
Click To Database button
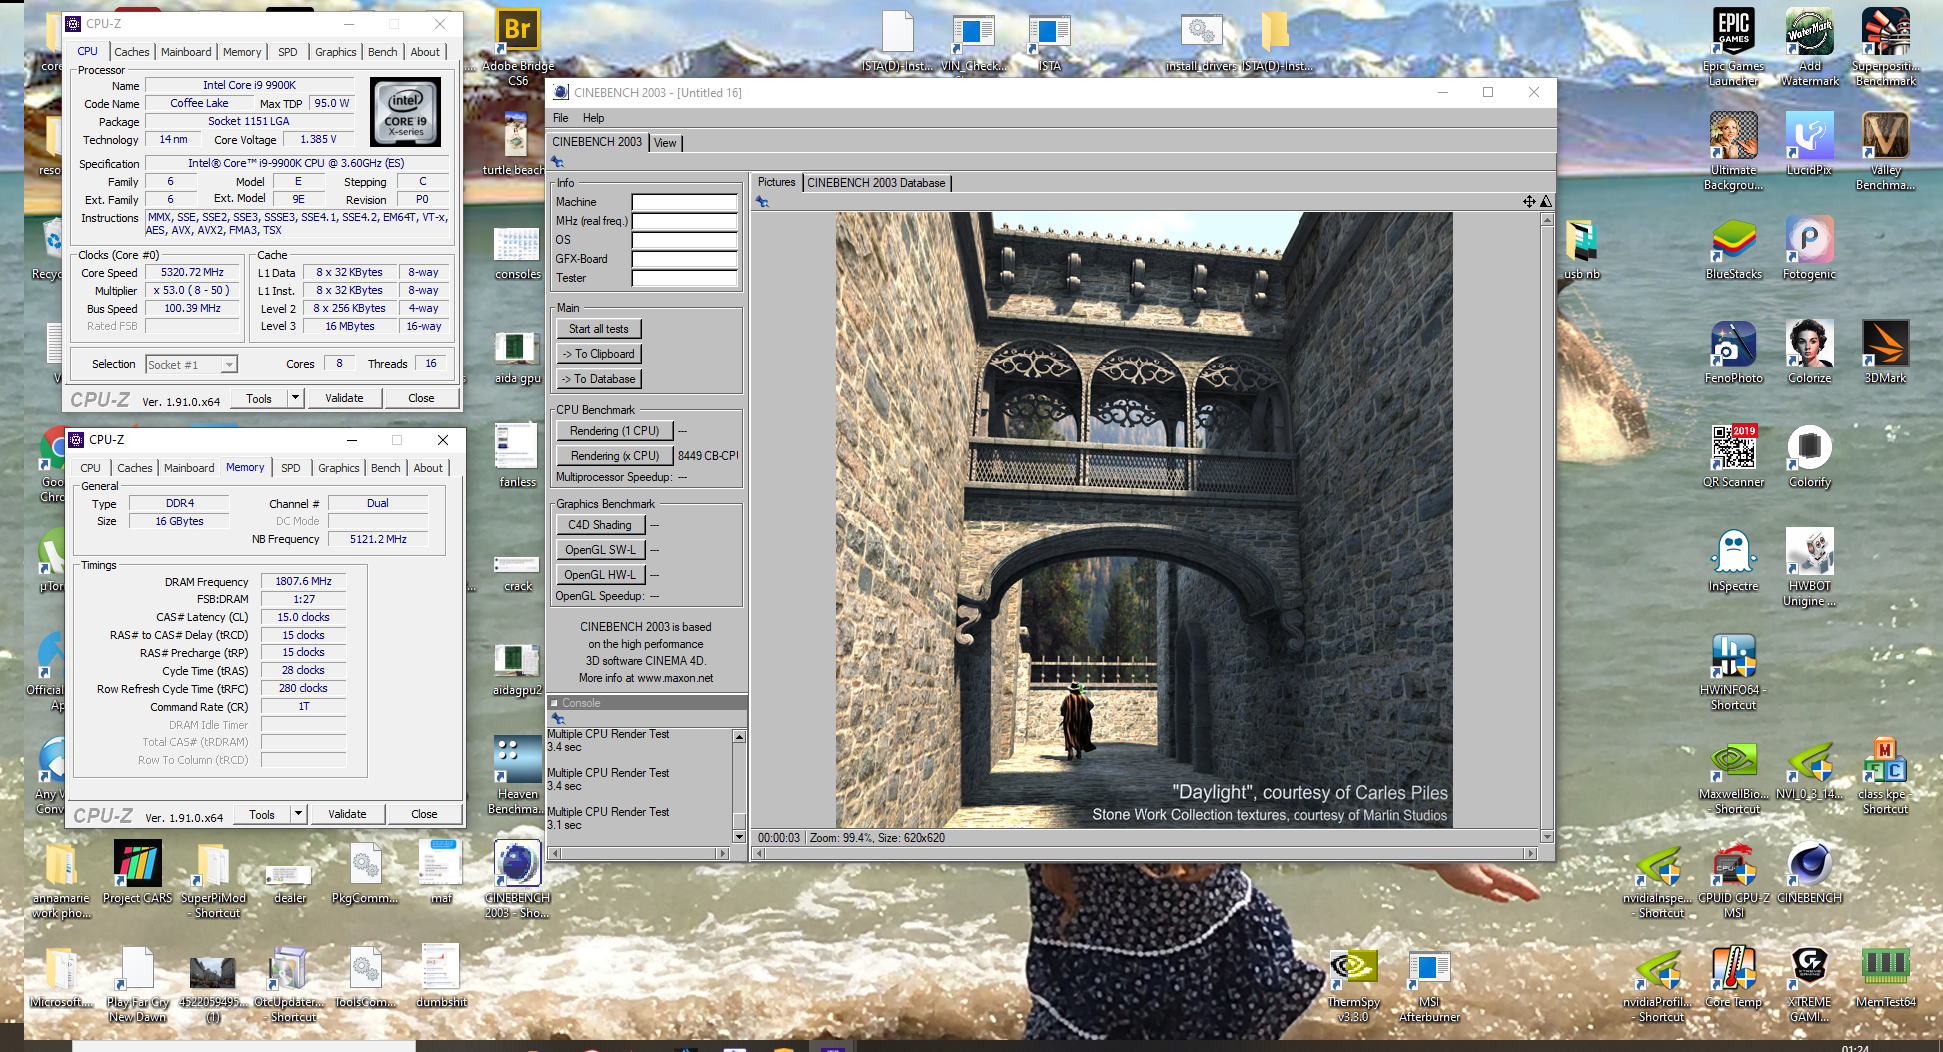point(599,379)
